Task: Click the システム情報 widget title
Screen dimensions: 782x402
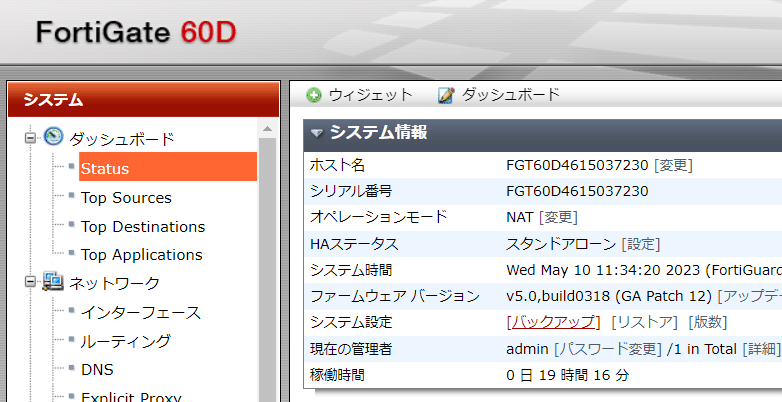Action: (378, 133)
